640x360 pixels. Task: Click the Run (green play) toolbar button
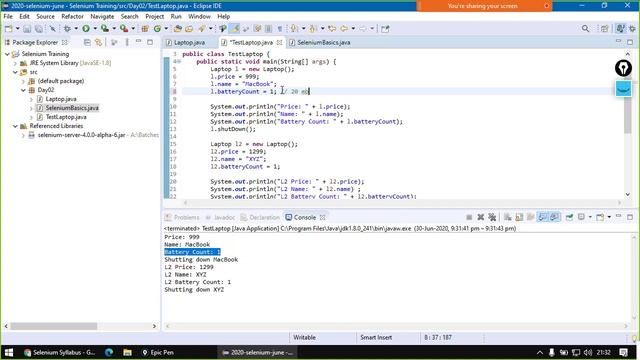click(86, 29)
